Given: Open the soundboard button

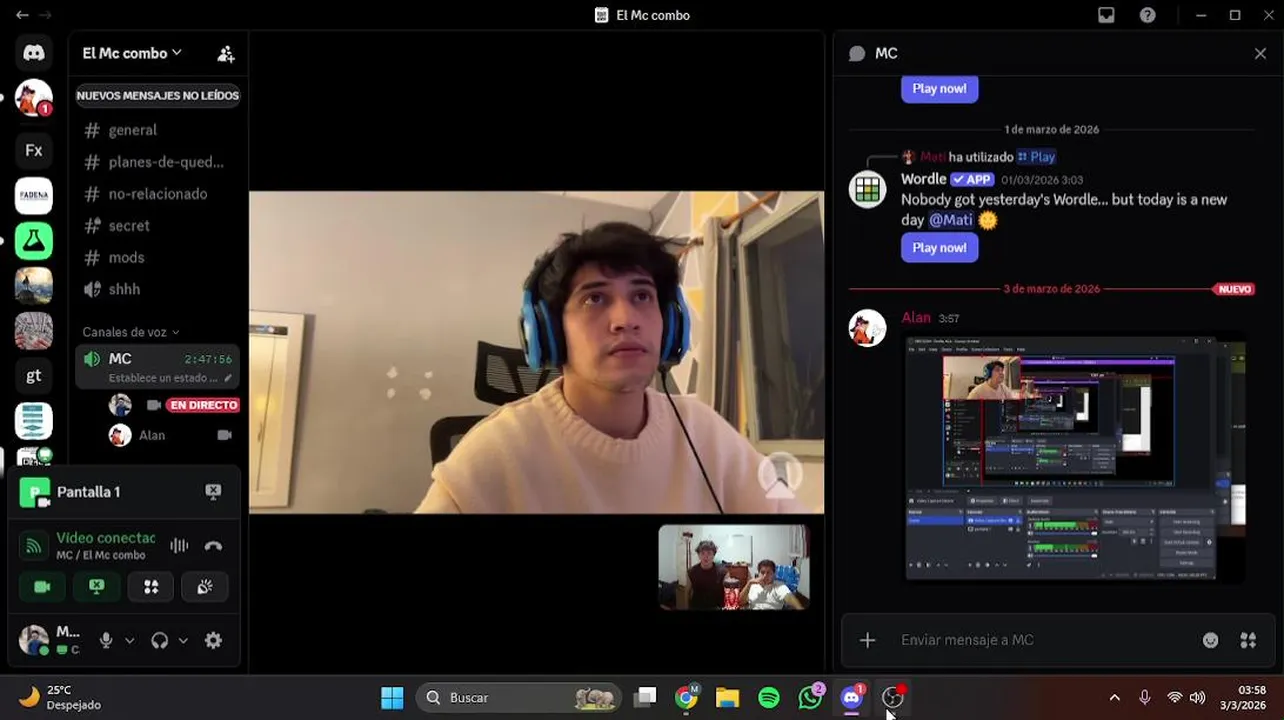Looking at the screenshot, I should pos(205,587).
